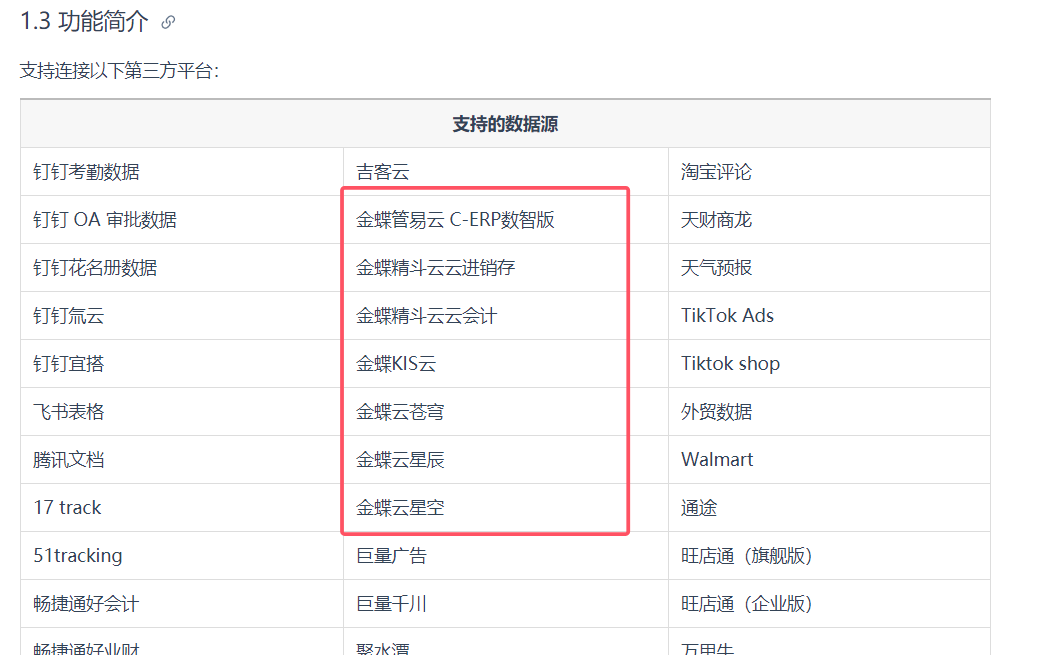Viewport: 1063px width, 655px height.
Task: Select the 旺店通（企业版） cell
Action: [x=829, y=603]
